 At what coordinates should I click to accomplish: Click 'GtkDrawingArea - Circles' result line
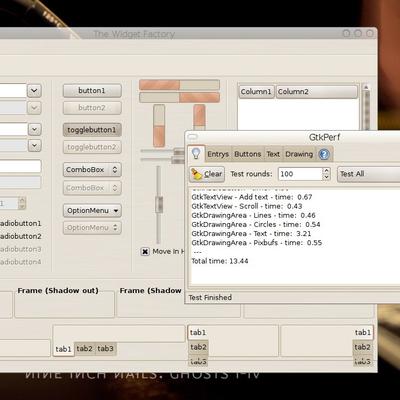(256, 225)
